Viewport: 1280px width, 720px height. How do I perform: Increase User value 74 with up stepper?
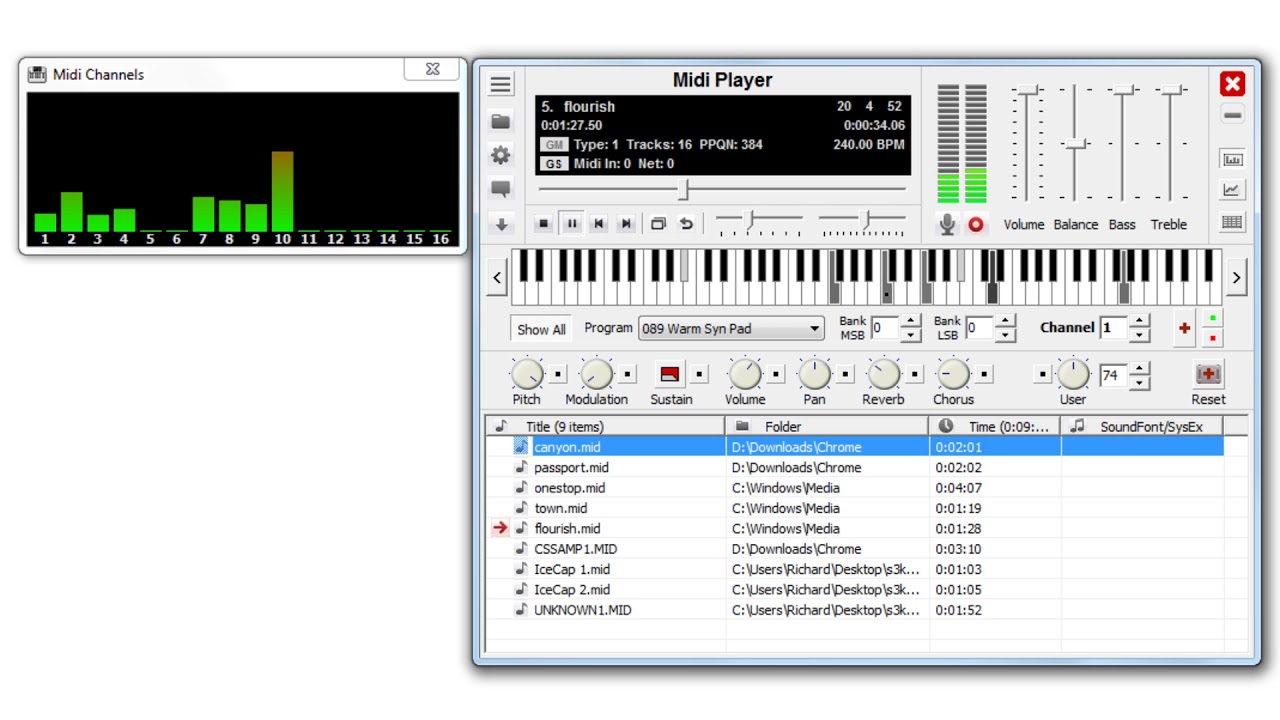(1140, 369)
